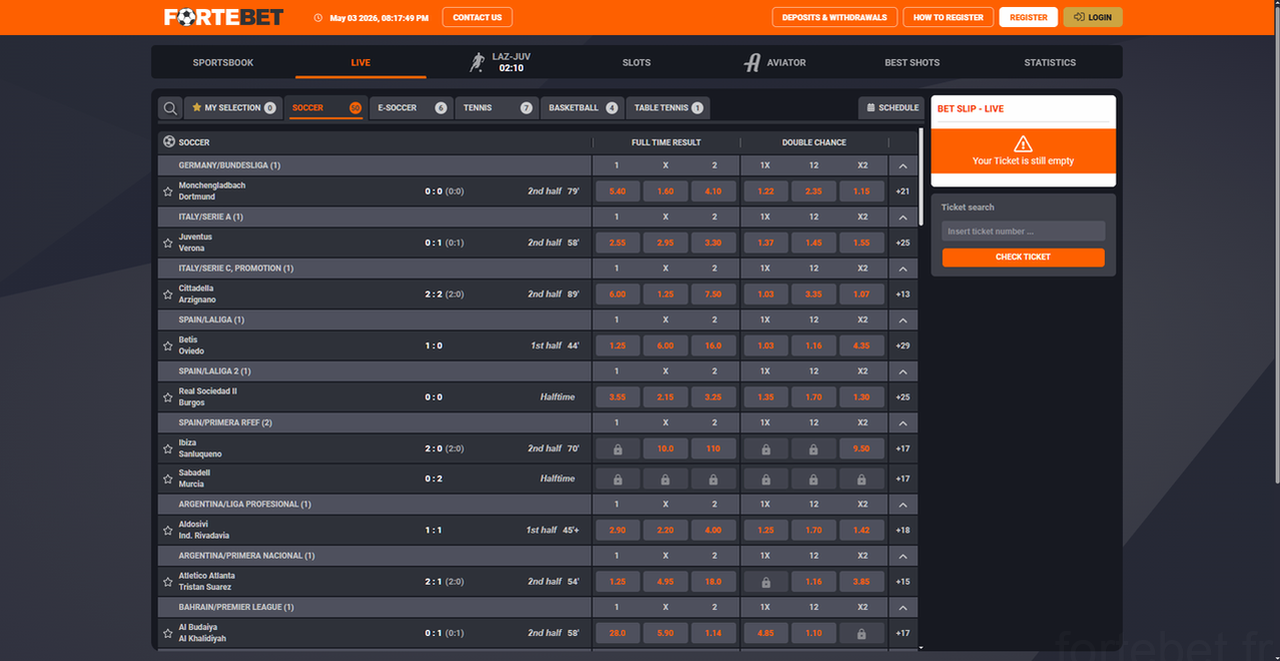Pick 1.70 double chance 12 for Real Sociedad II
The height and width of the screenshot is (661, 1280).
[x=814, y=397]
